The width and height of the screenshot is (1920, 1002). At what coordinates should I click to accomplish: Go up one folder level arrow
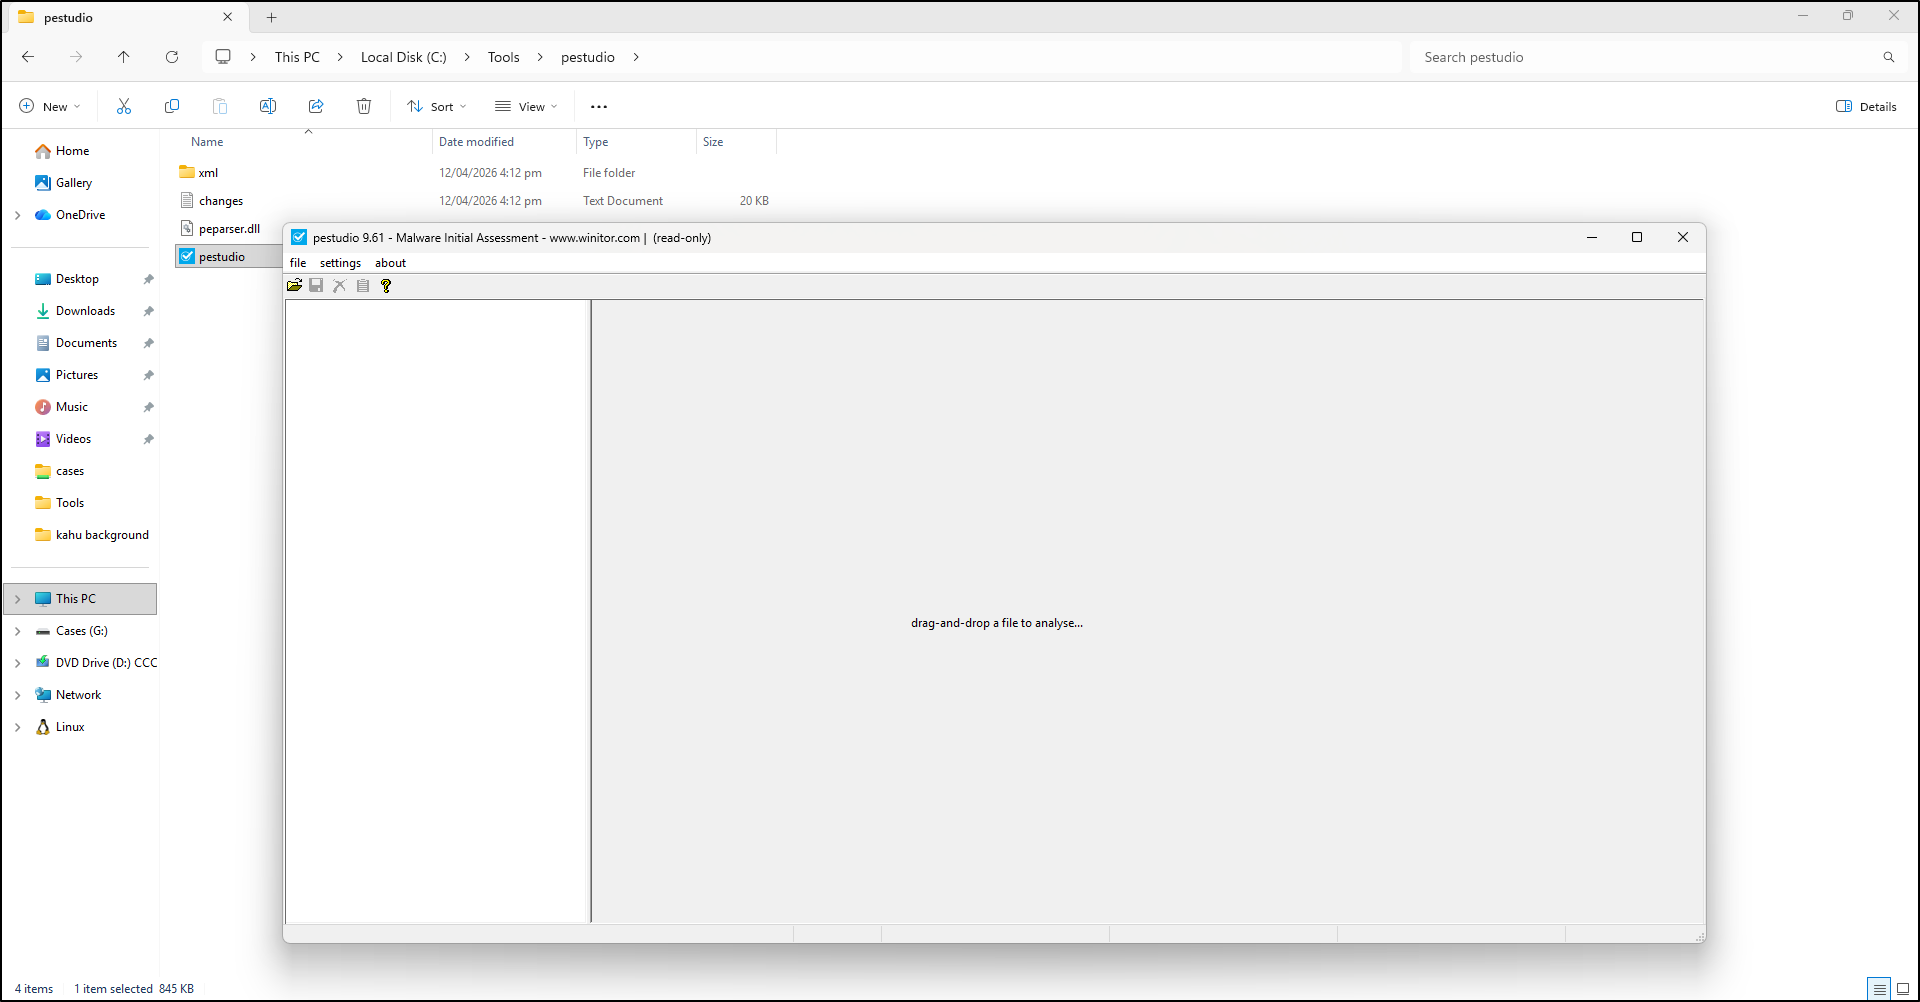[x=124, y=57]
